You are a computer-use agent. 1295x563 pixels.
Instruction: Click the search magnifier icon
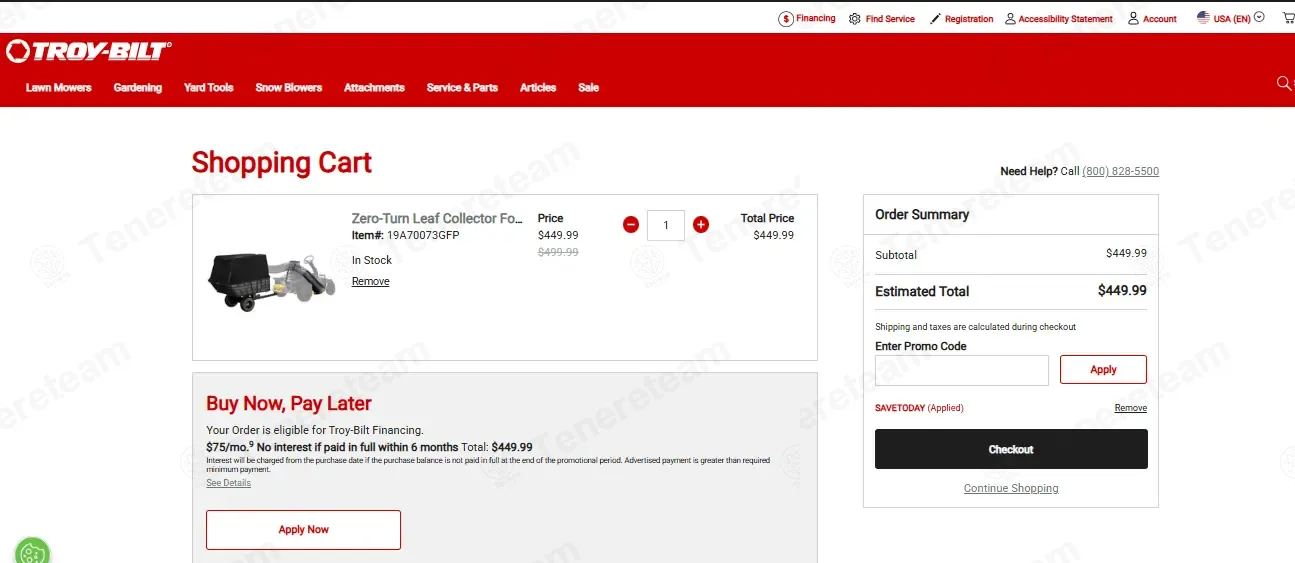tap(1284, 83)
